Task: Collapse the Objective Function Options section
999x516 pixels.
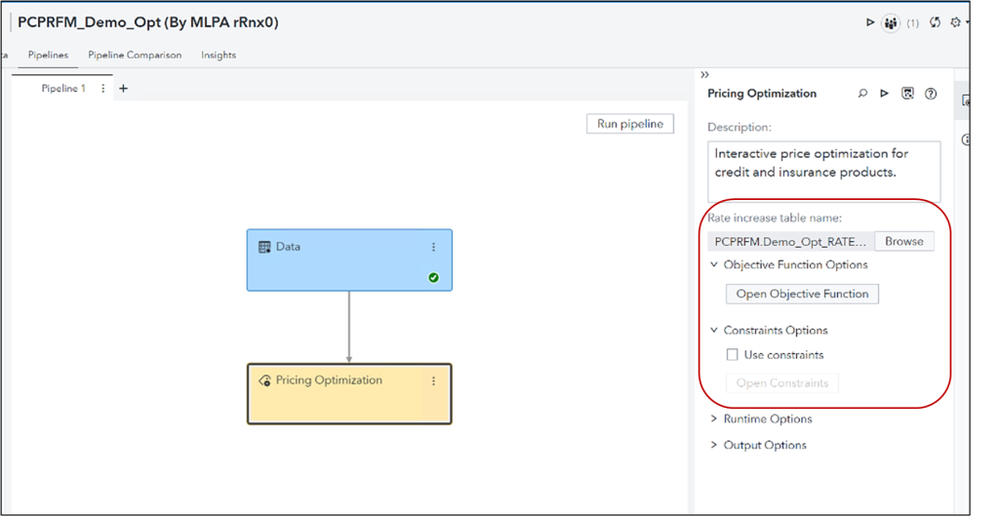Action: click(714, 265)
